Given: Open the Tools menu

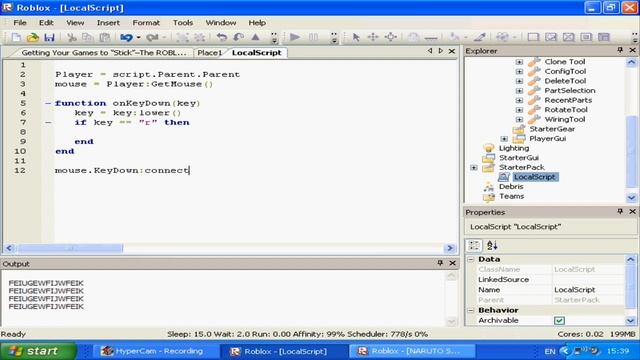Looking at the screenshot, I should tap(183, 23).
